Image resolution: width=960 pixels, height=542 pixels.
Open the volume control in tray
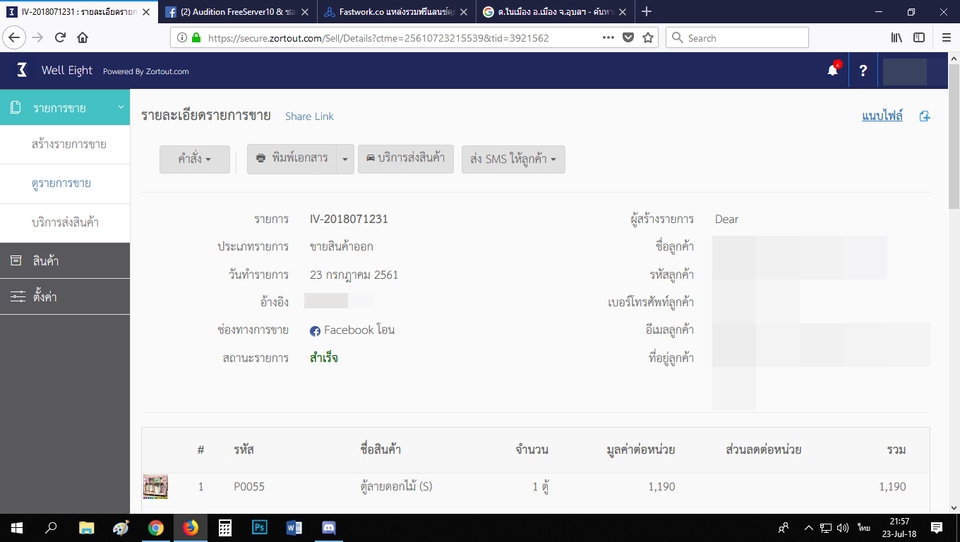tap(843, 527)
